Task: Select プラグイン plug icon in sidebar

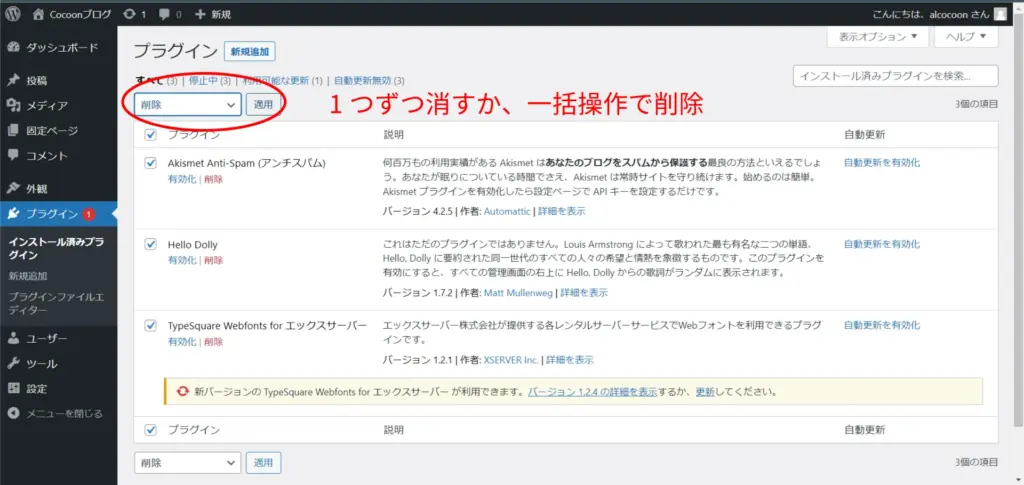Action: point(13,213)
